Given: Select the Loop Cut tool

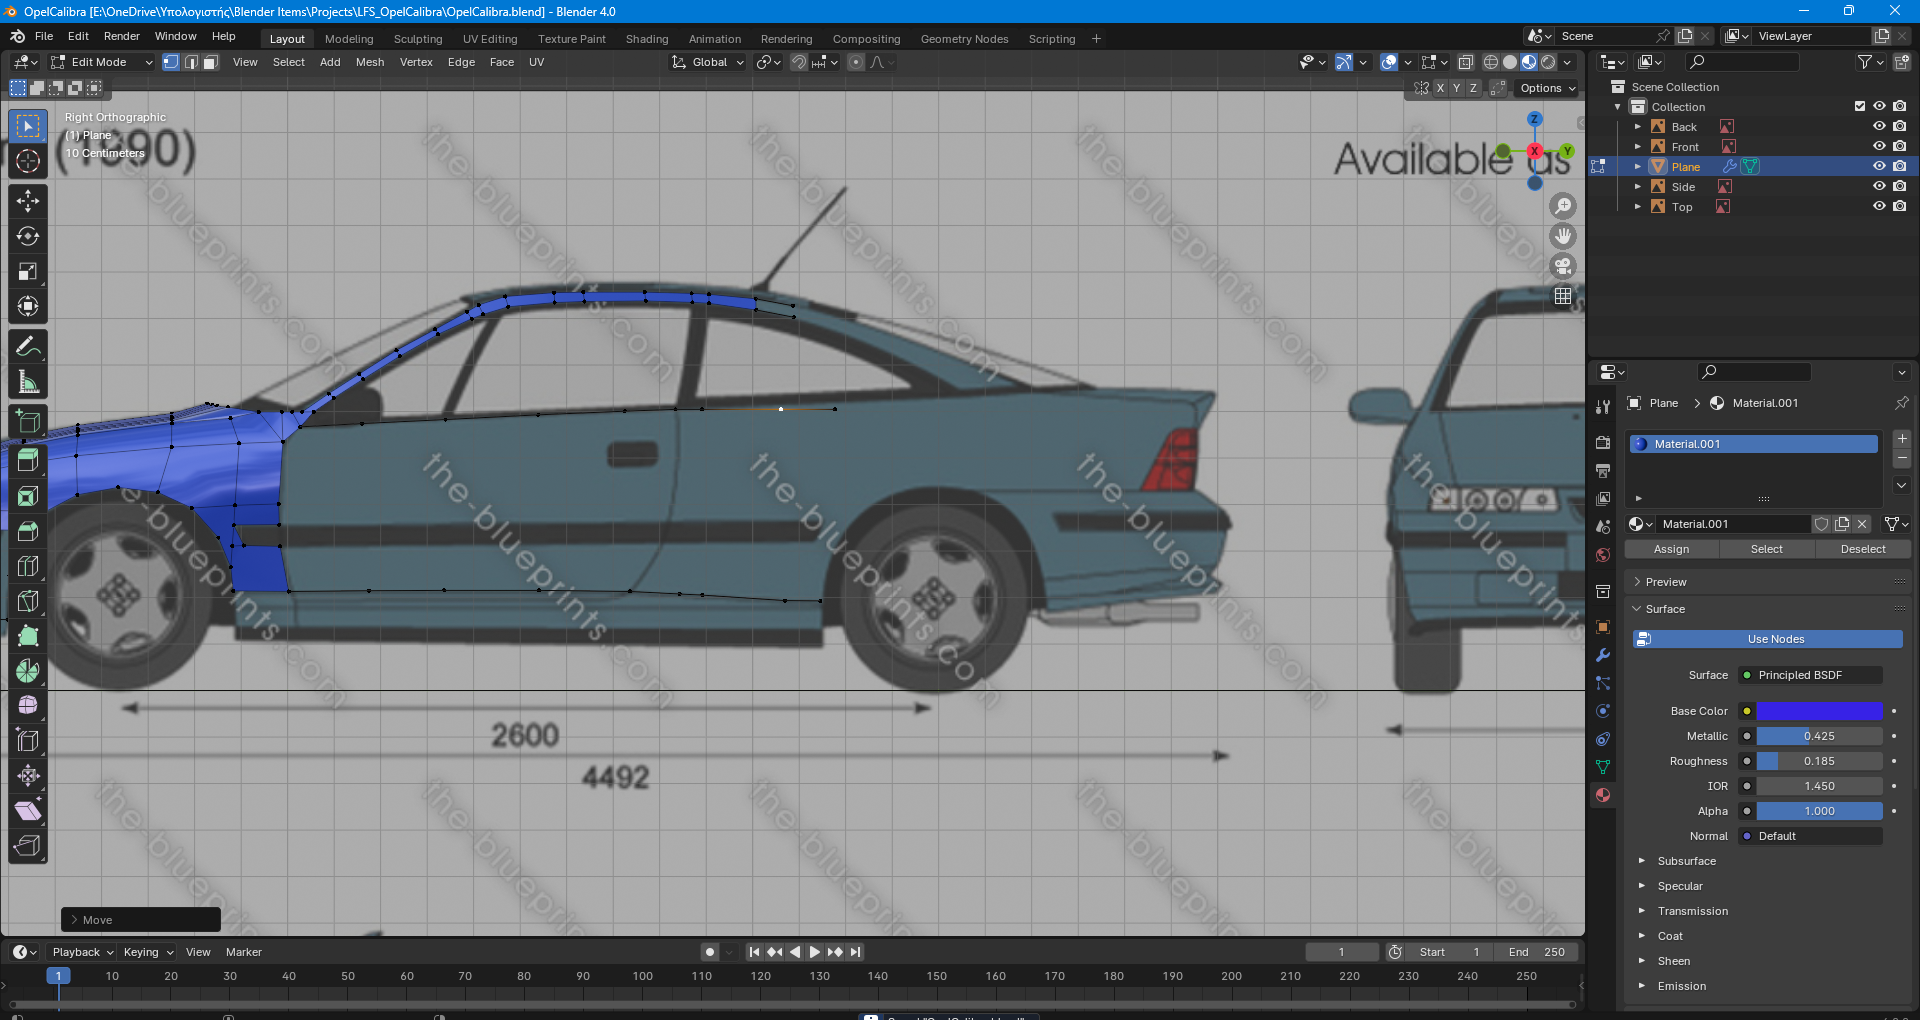Looking at the screenshot, I should (28, 566).
